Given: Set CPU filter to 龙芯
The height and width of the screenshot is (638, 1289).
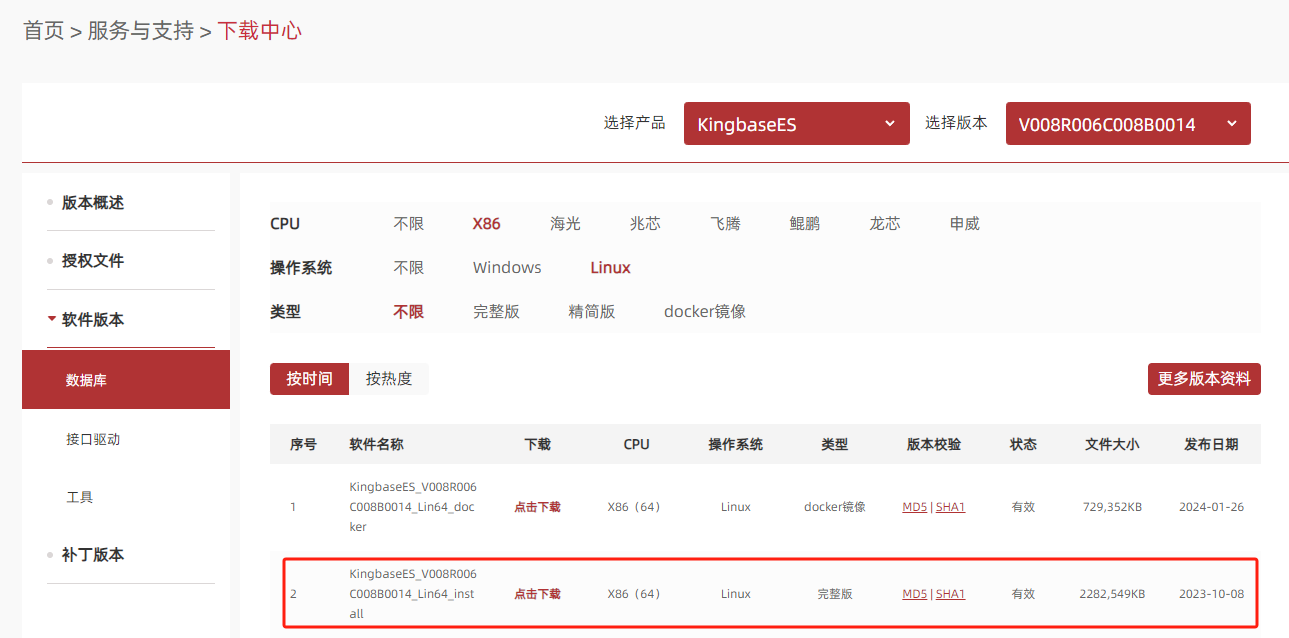Looking at the screenshot, I should point(885,224).
